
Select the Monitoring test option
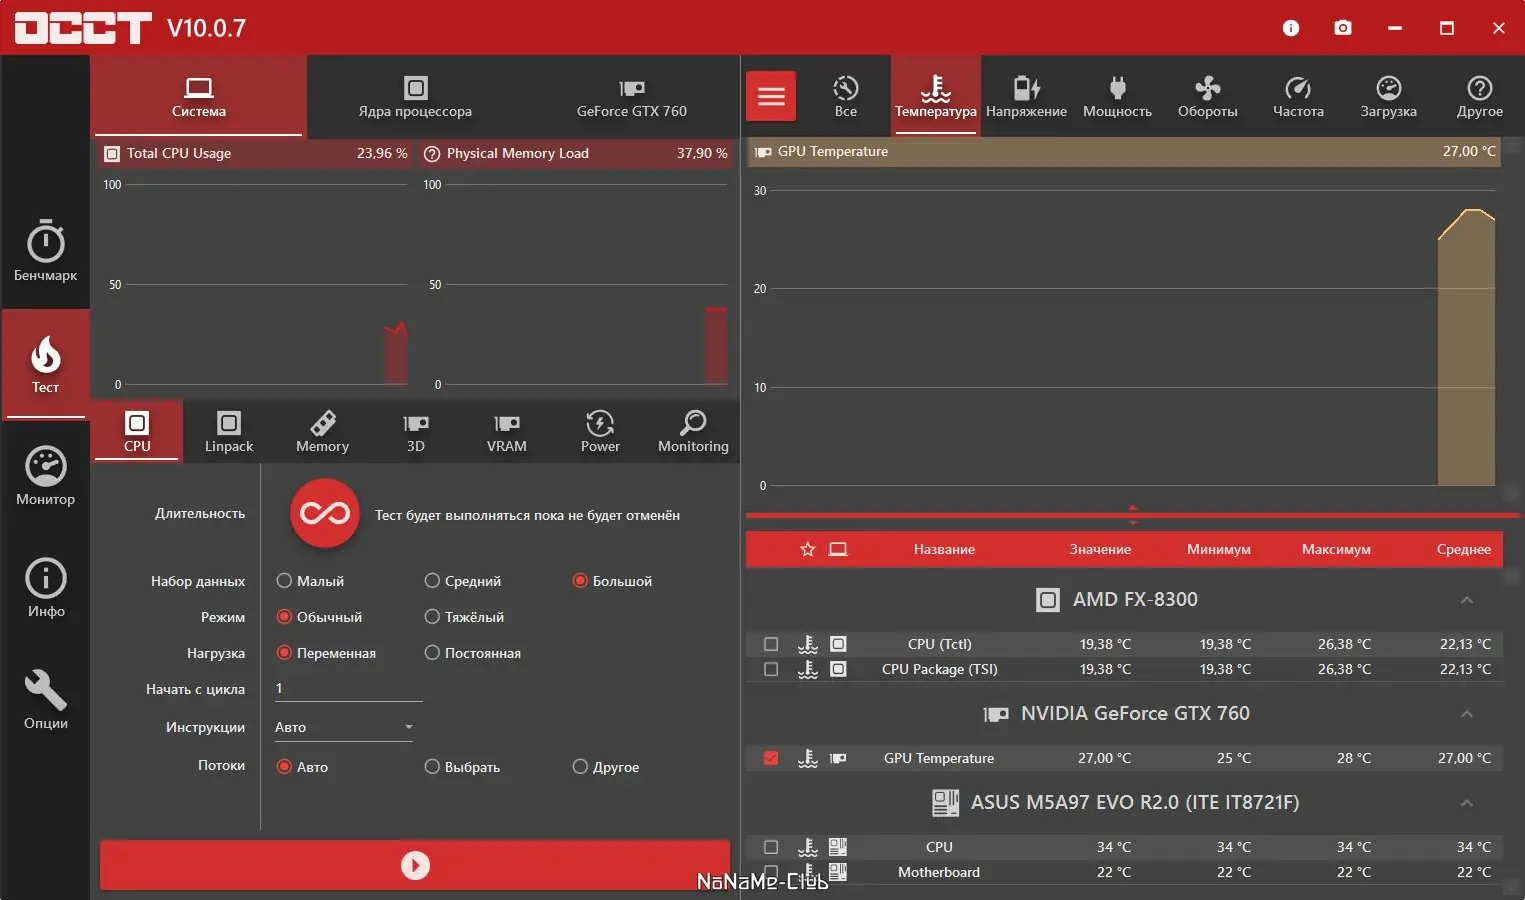pos(693,431)
